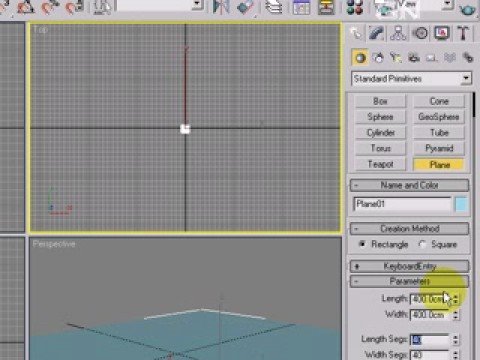This screenshot has height=360, width=480.
Task: Click the Tube primitive button
Action: 439,132
